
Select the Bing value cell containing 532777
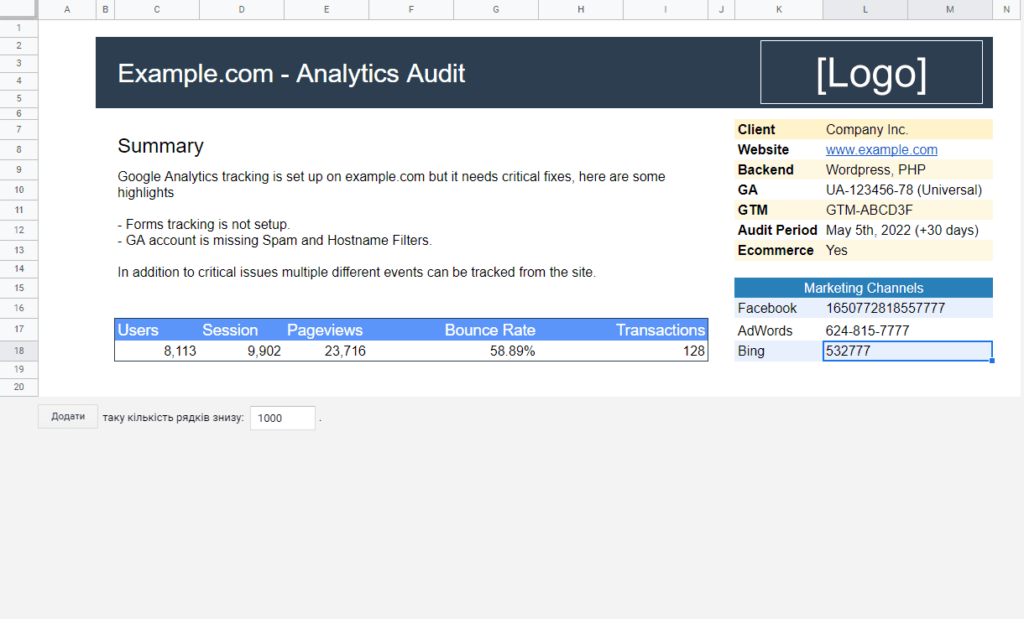click(x=905, y=351)
